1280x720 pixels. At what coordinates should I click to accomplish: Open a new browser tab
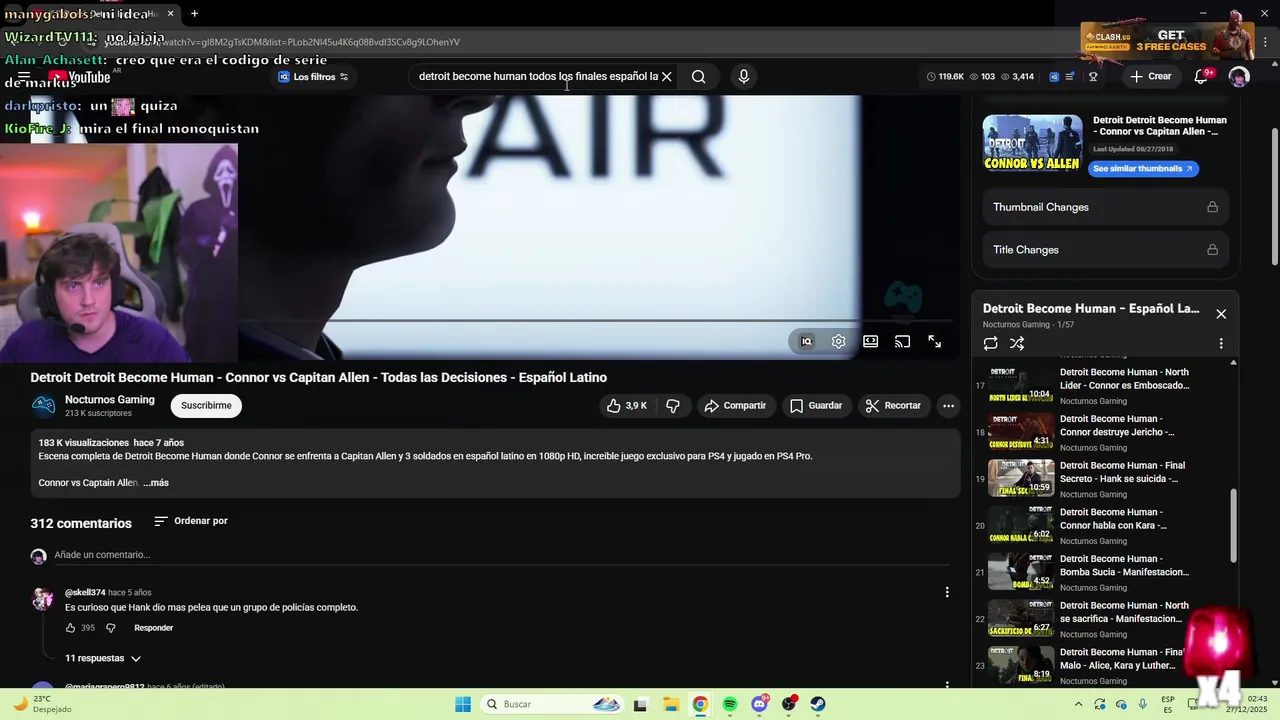[x=194, y=14]
